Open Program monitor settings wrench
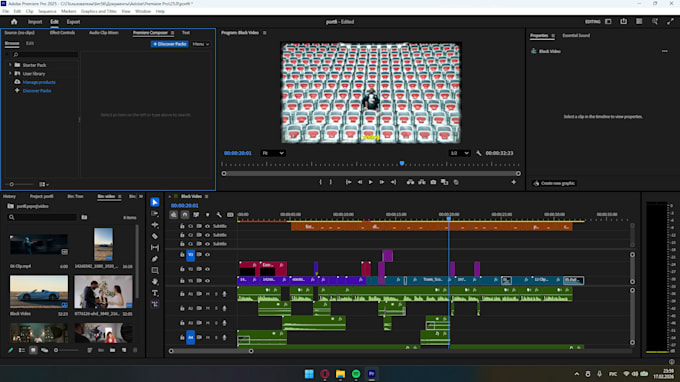The height and width of the screenshot is (382, 680). [479, 153]
